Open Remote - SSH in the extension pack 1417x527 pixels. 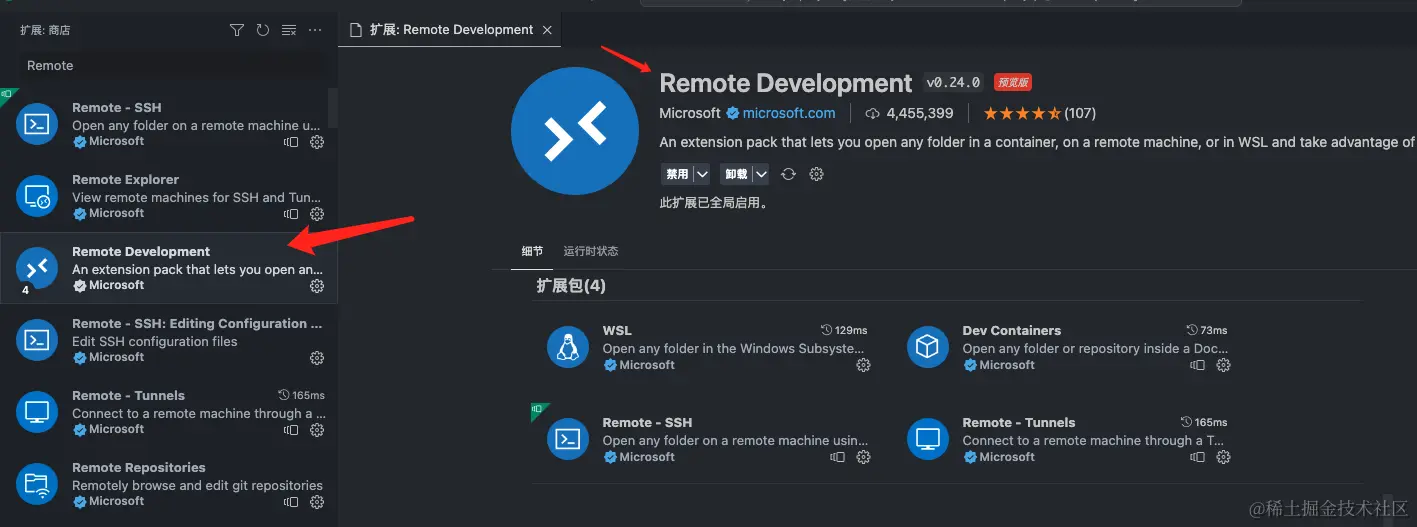point(709,440)
